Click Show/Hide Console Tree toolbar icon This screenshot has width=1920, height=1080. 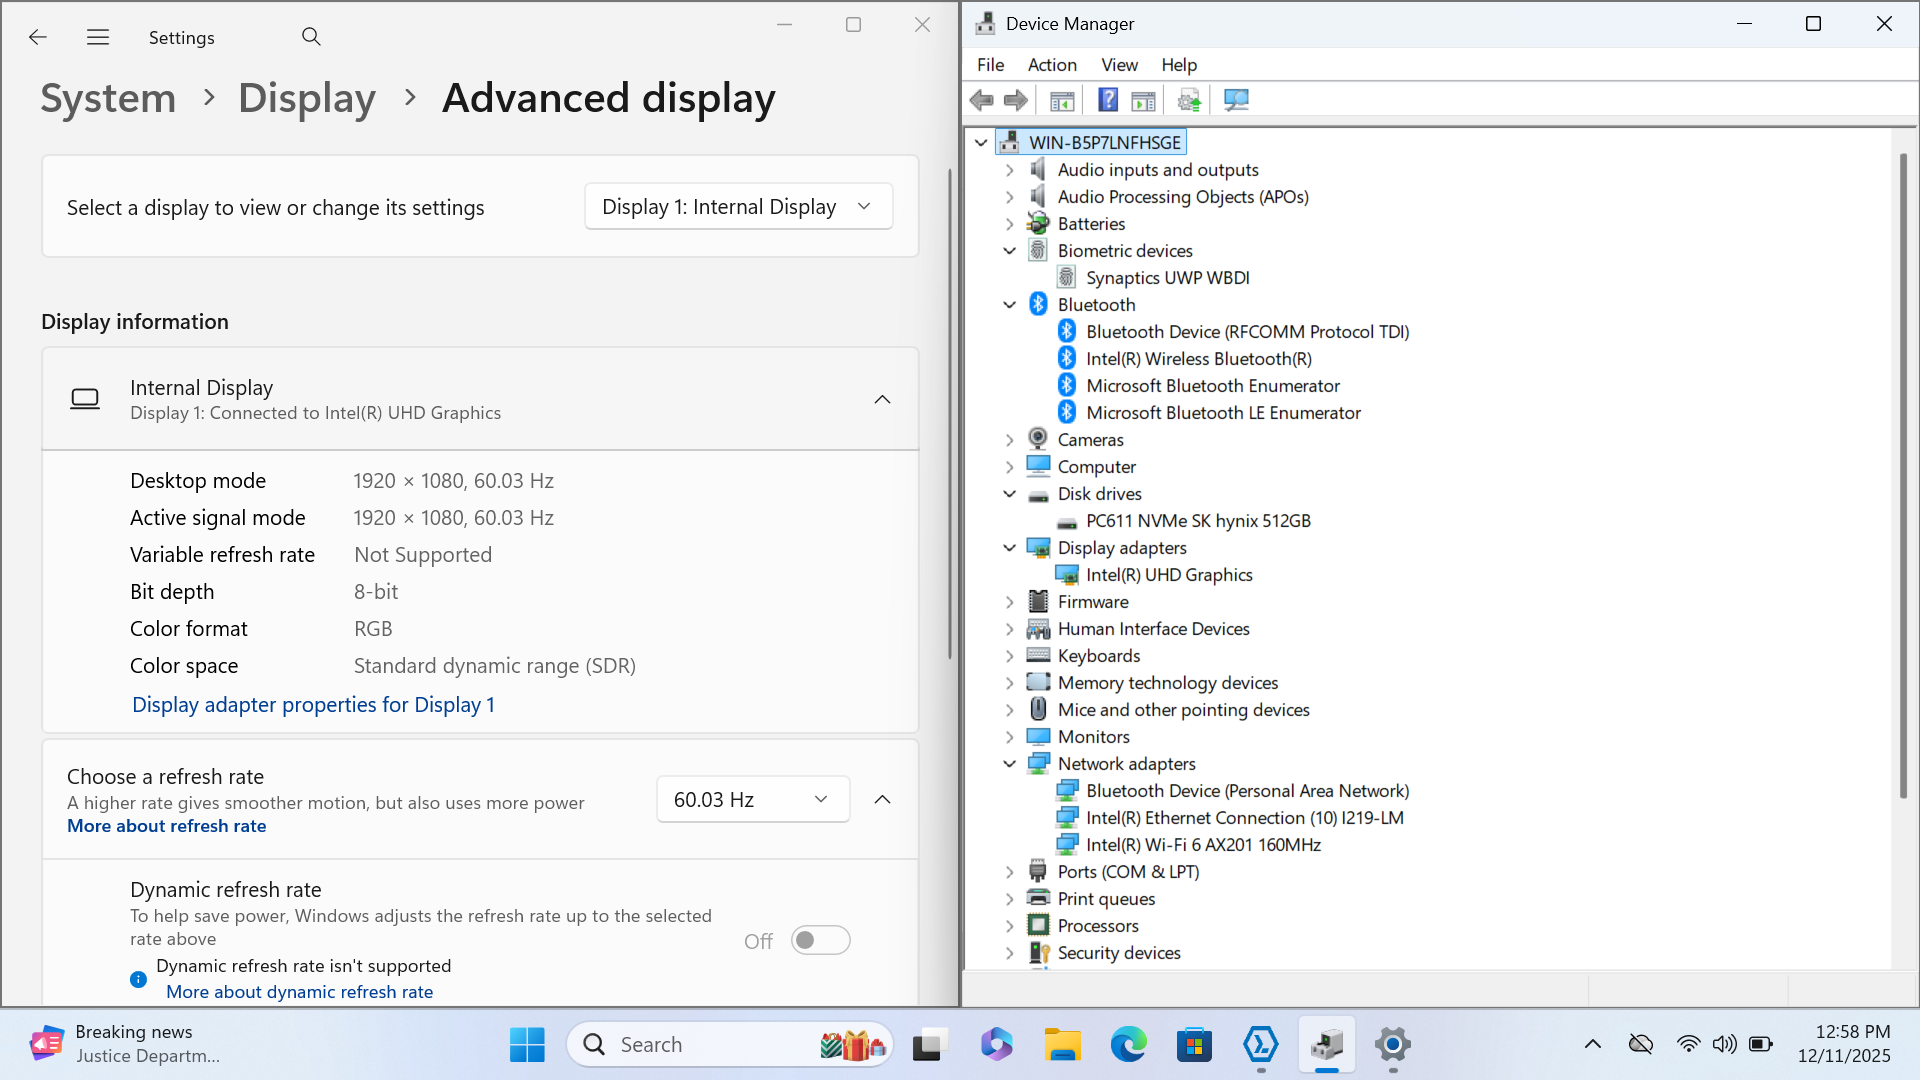1062,100
